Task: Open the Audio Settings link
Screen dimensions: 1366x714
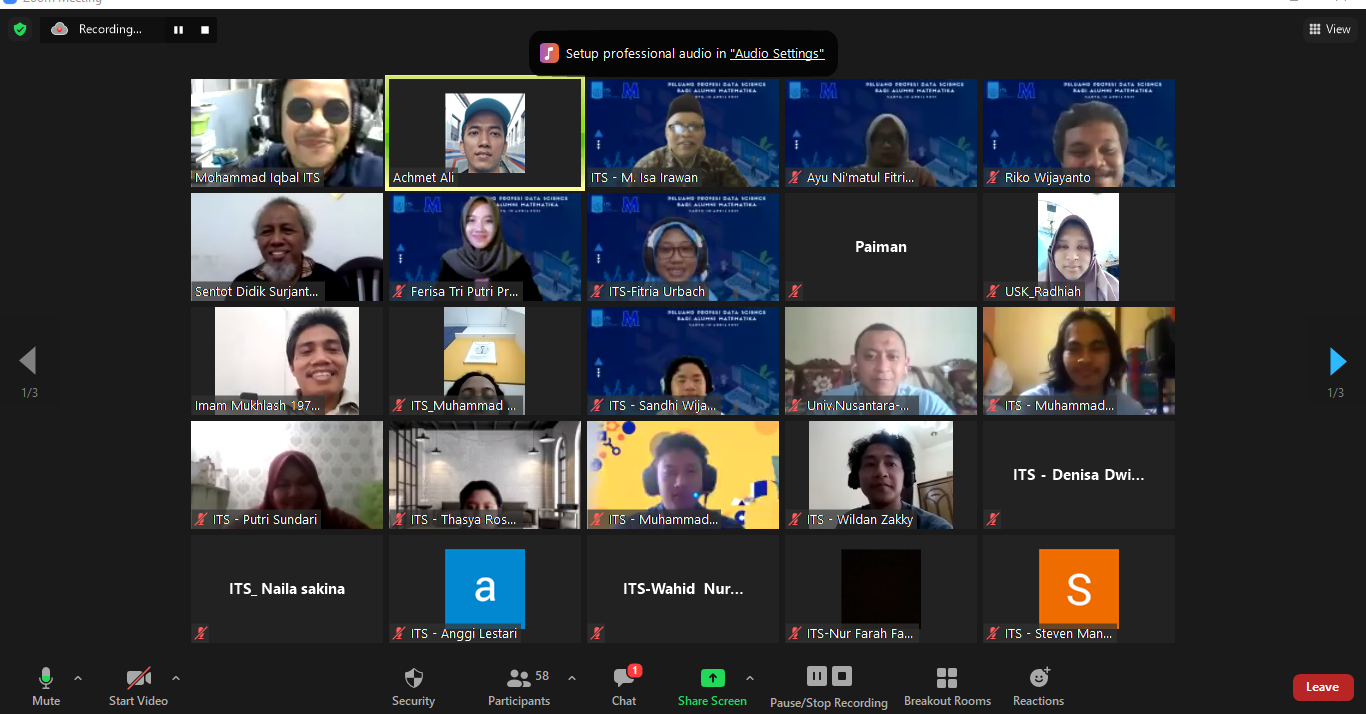Action: click(777, 54)
